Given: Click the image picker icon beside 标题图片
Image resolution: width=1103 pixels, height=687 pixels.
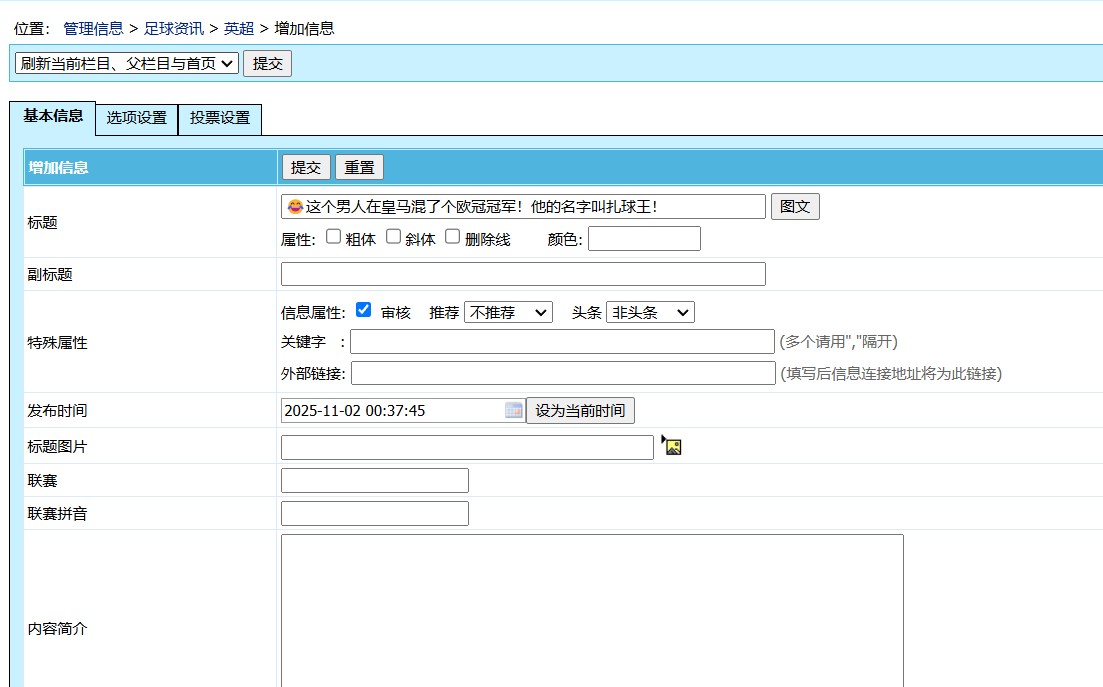Looking at the screenshot, I should point(672,446).
